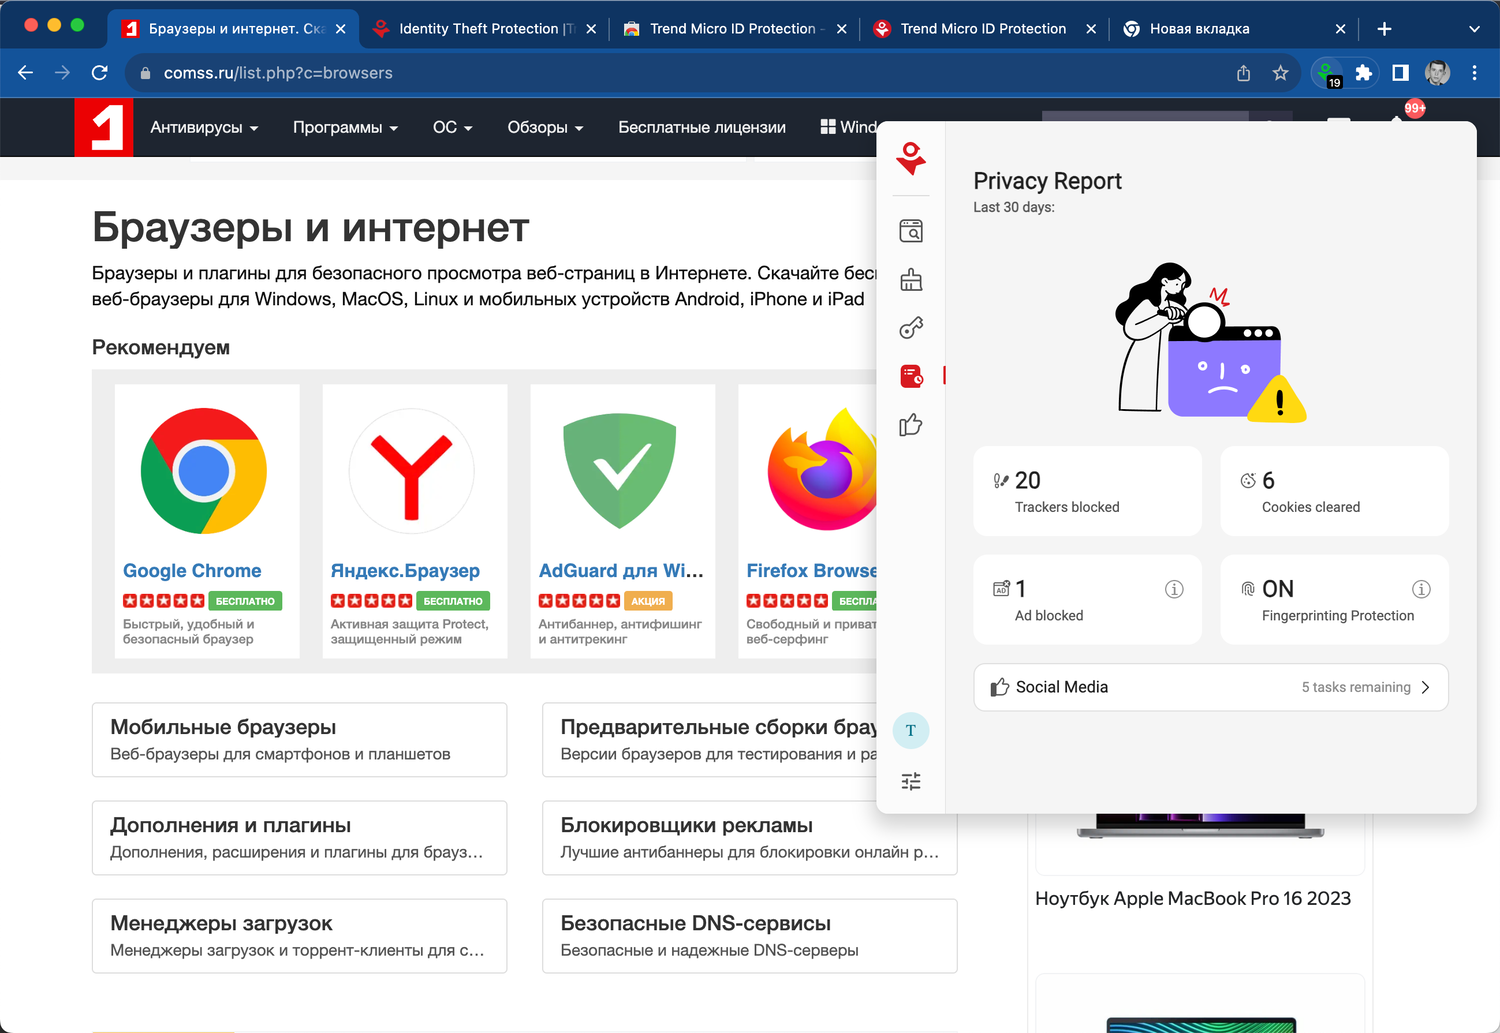Open the Мобильные браузеры category
1500x1033 pixels.
point(299,740)
